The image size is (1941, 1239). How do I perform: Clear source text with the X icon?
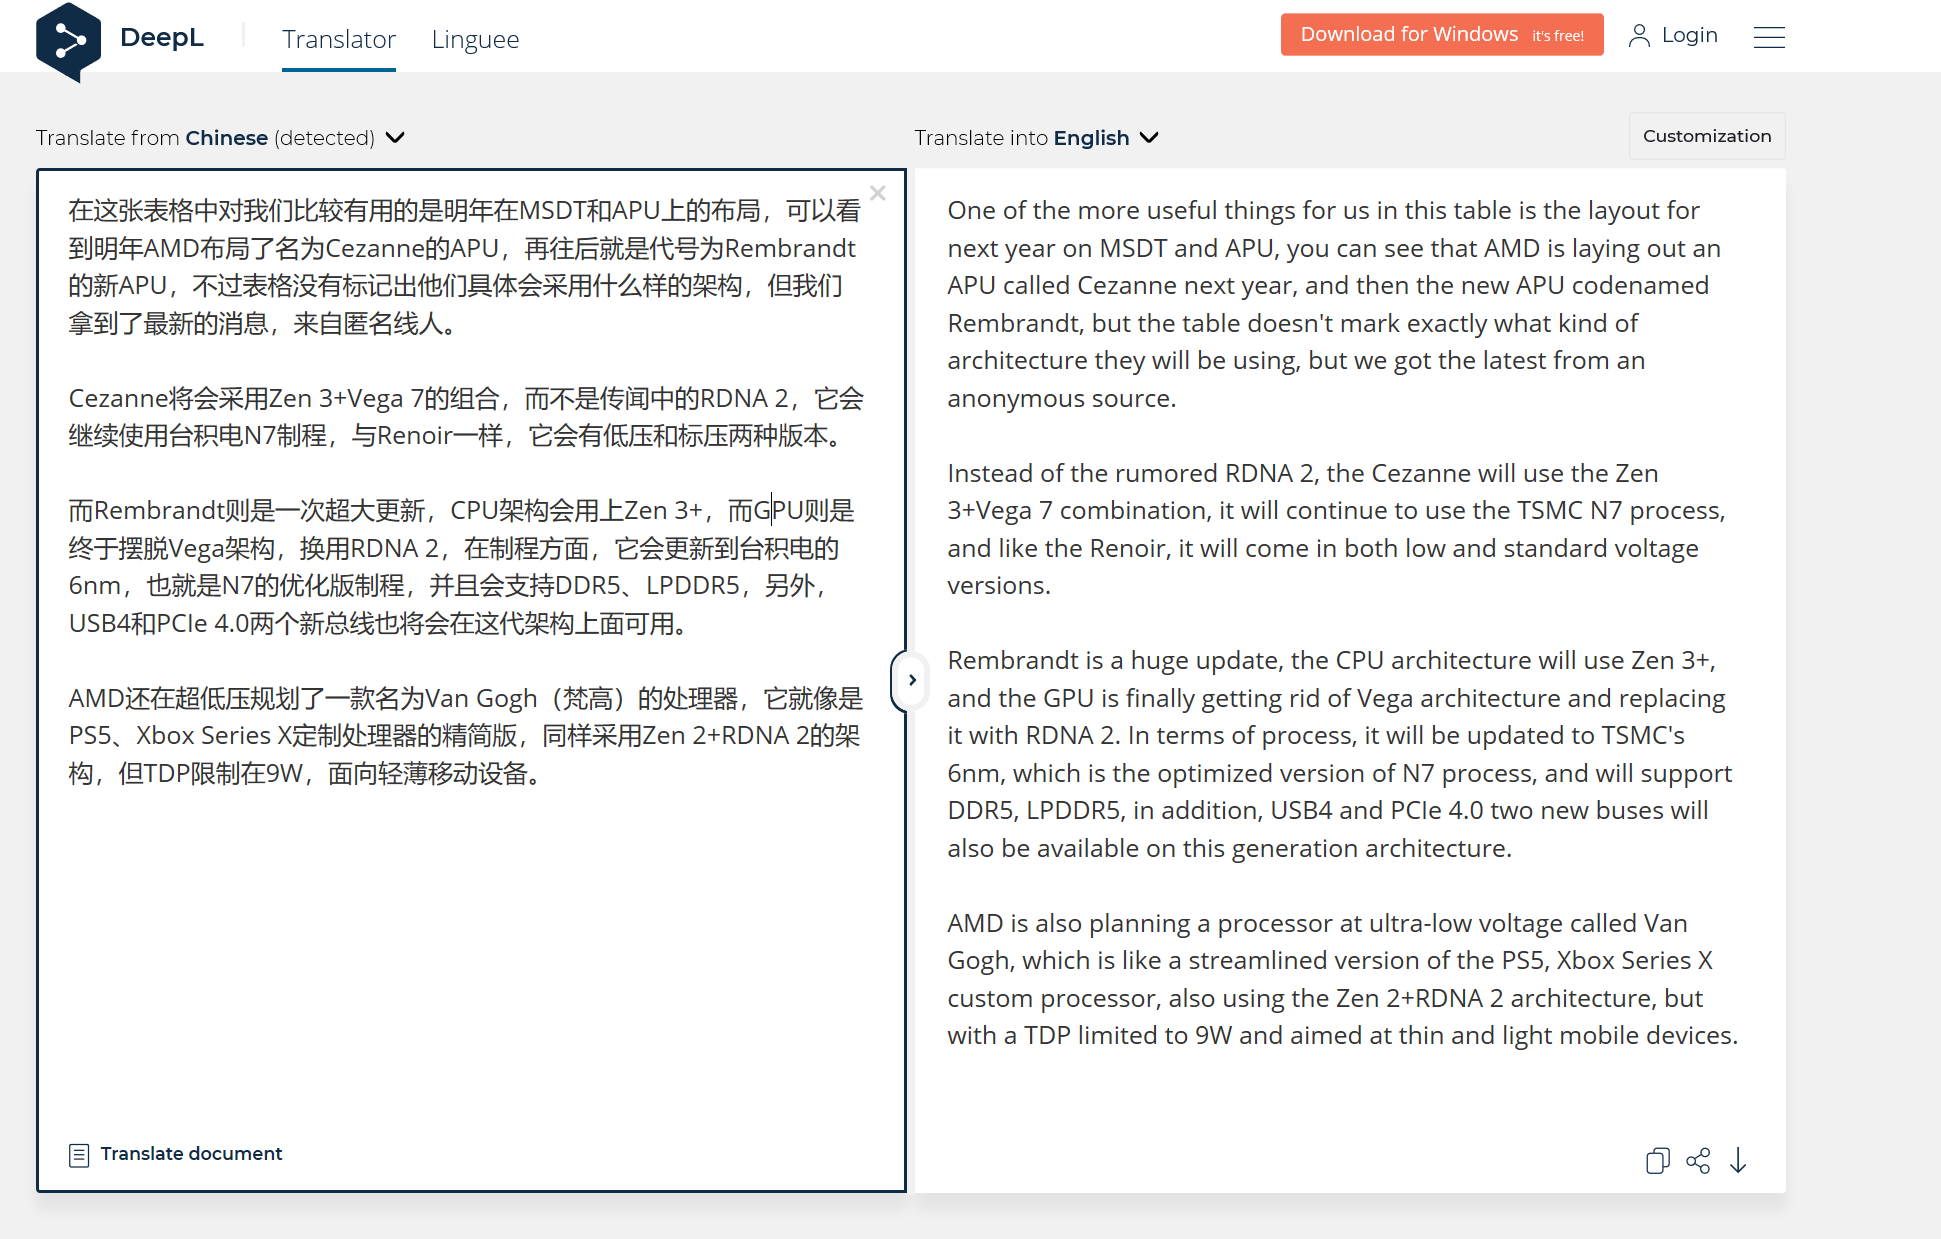point(878,193)
